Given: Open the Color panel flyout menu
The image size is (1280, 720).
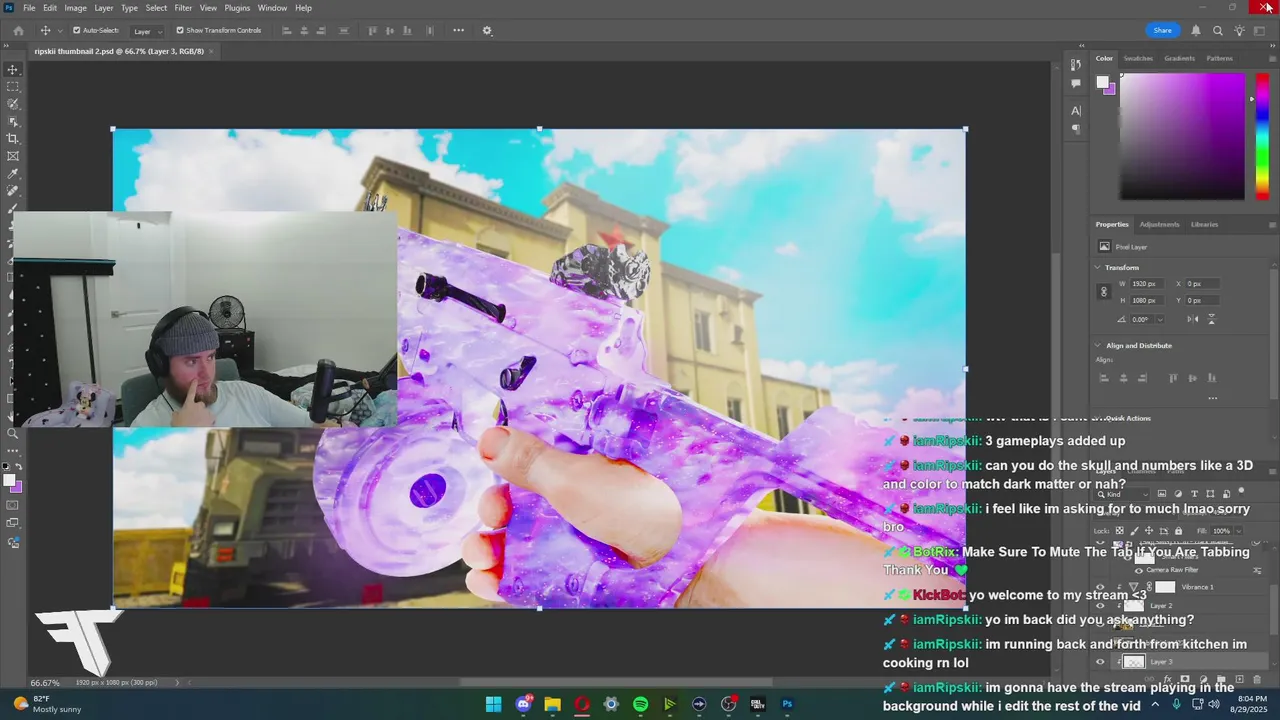Looking at the screenshot, I should pyautogui.click(x=1271, y=58).
